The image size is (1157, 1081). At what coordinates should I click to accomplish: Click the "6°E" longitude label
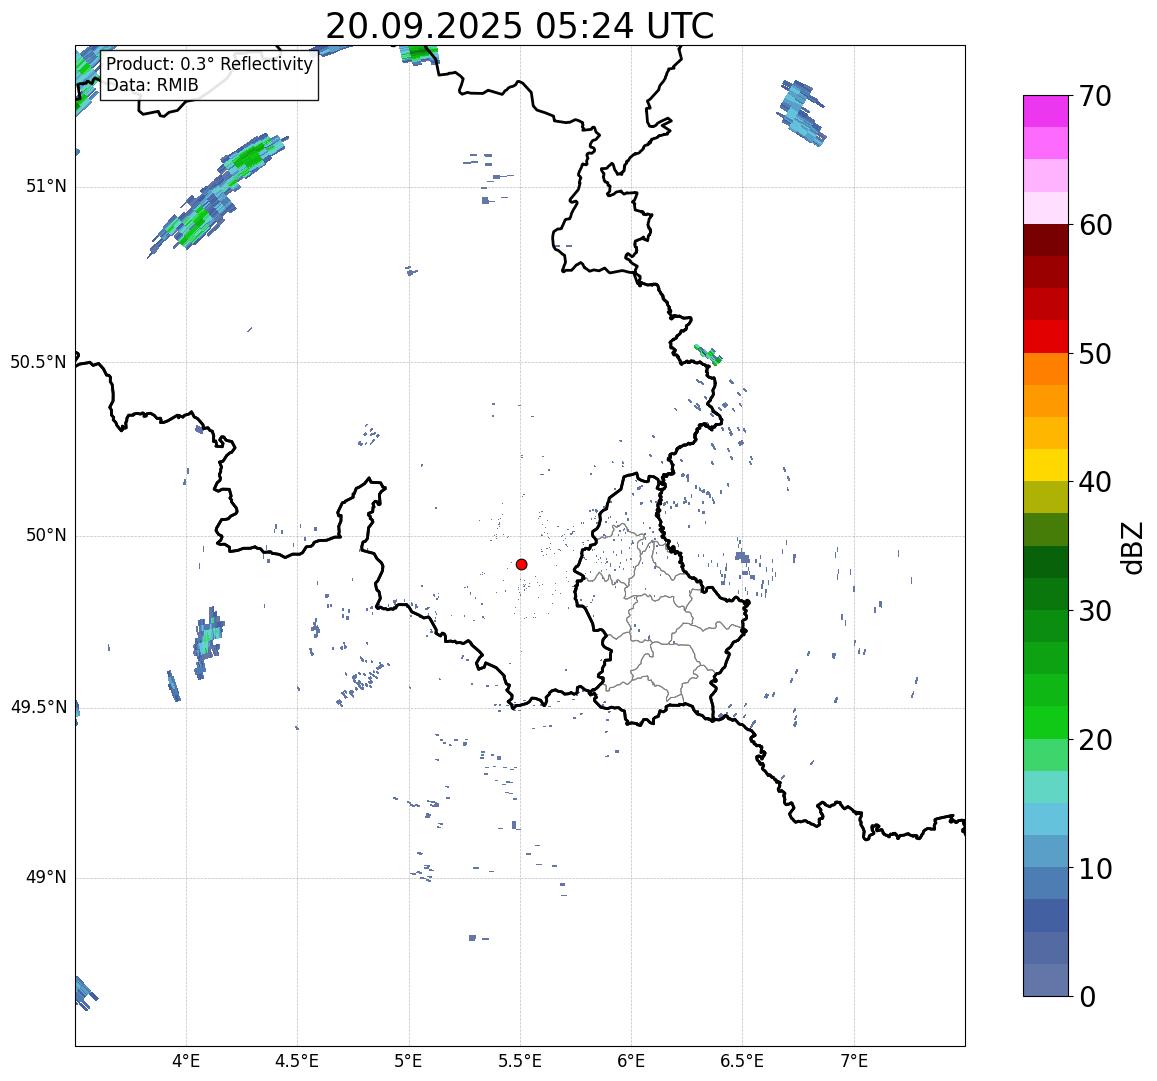point(631,1061)
